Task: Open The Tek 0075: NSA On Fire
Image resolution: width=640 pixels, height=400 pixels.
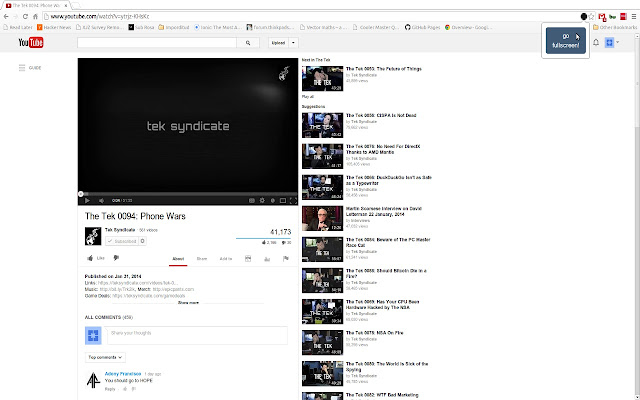Action: coord(374,333)
